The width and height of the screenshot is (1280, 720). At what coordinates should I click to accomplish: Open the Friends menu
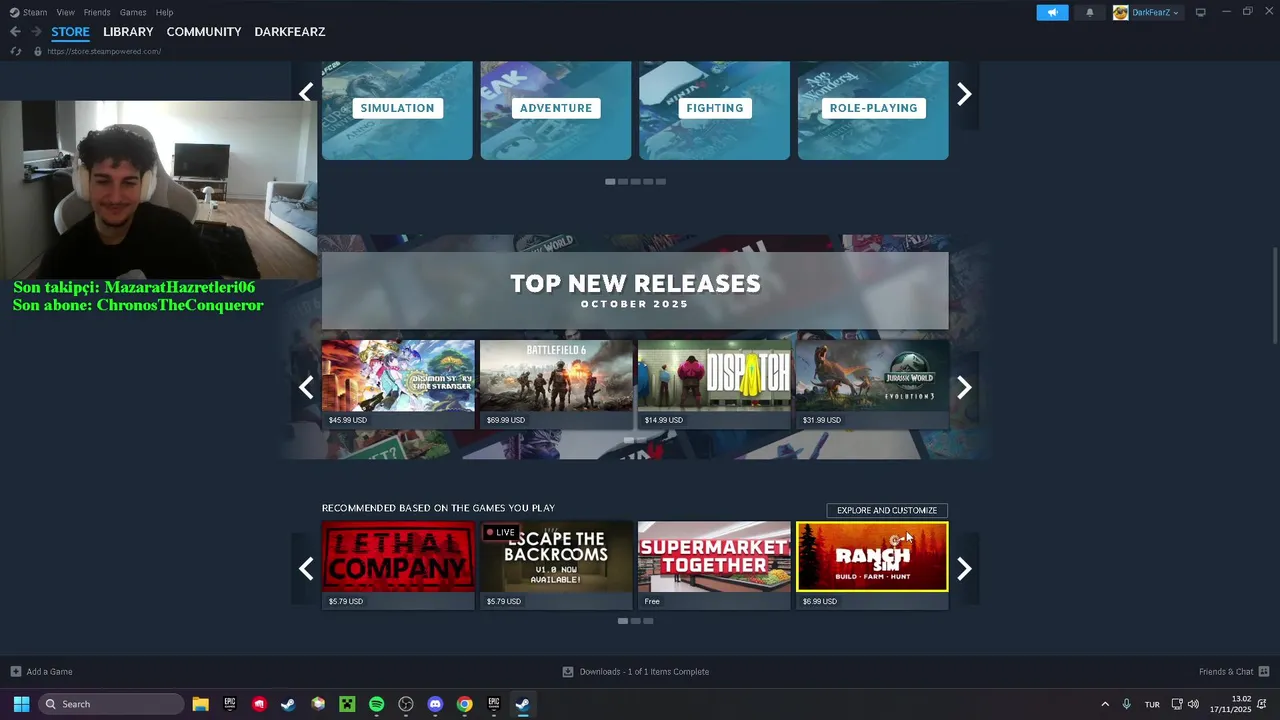click(x=97, y=12)
